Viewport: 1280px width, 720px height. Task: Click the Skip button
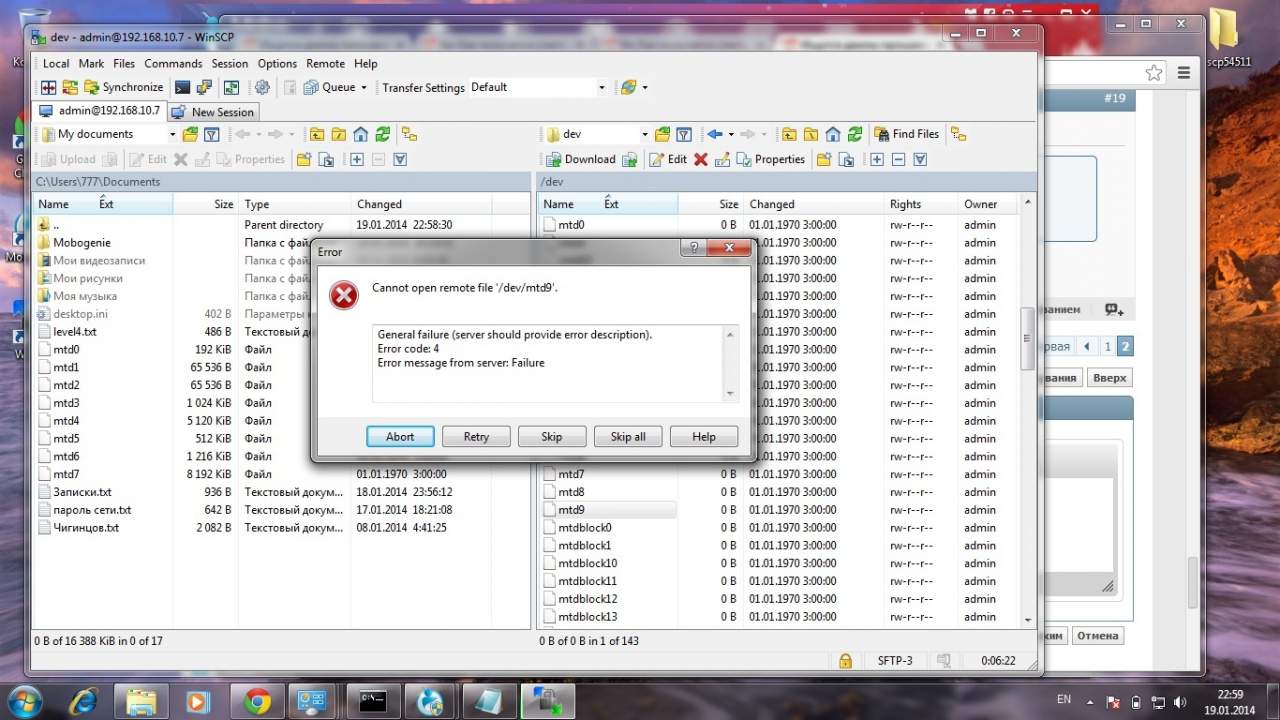[552, 436]
